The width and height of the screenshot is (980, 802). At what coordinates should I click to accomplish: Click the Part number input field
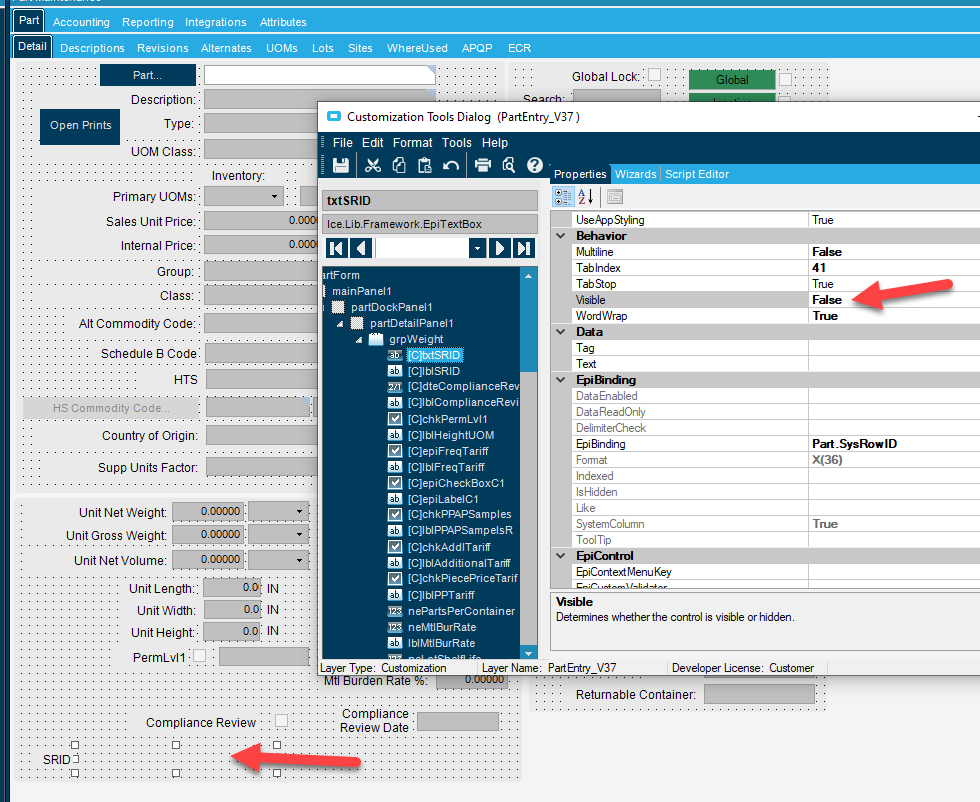[x=319, y=75]
